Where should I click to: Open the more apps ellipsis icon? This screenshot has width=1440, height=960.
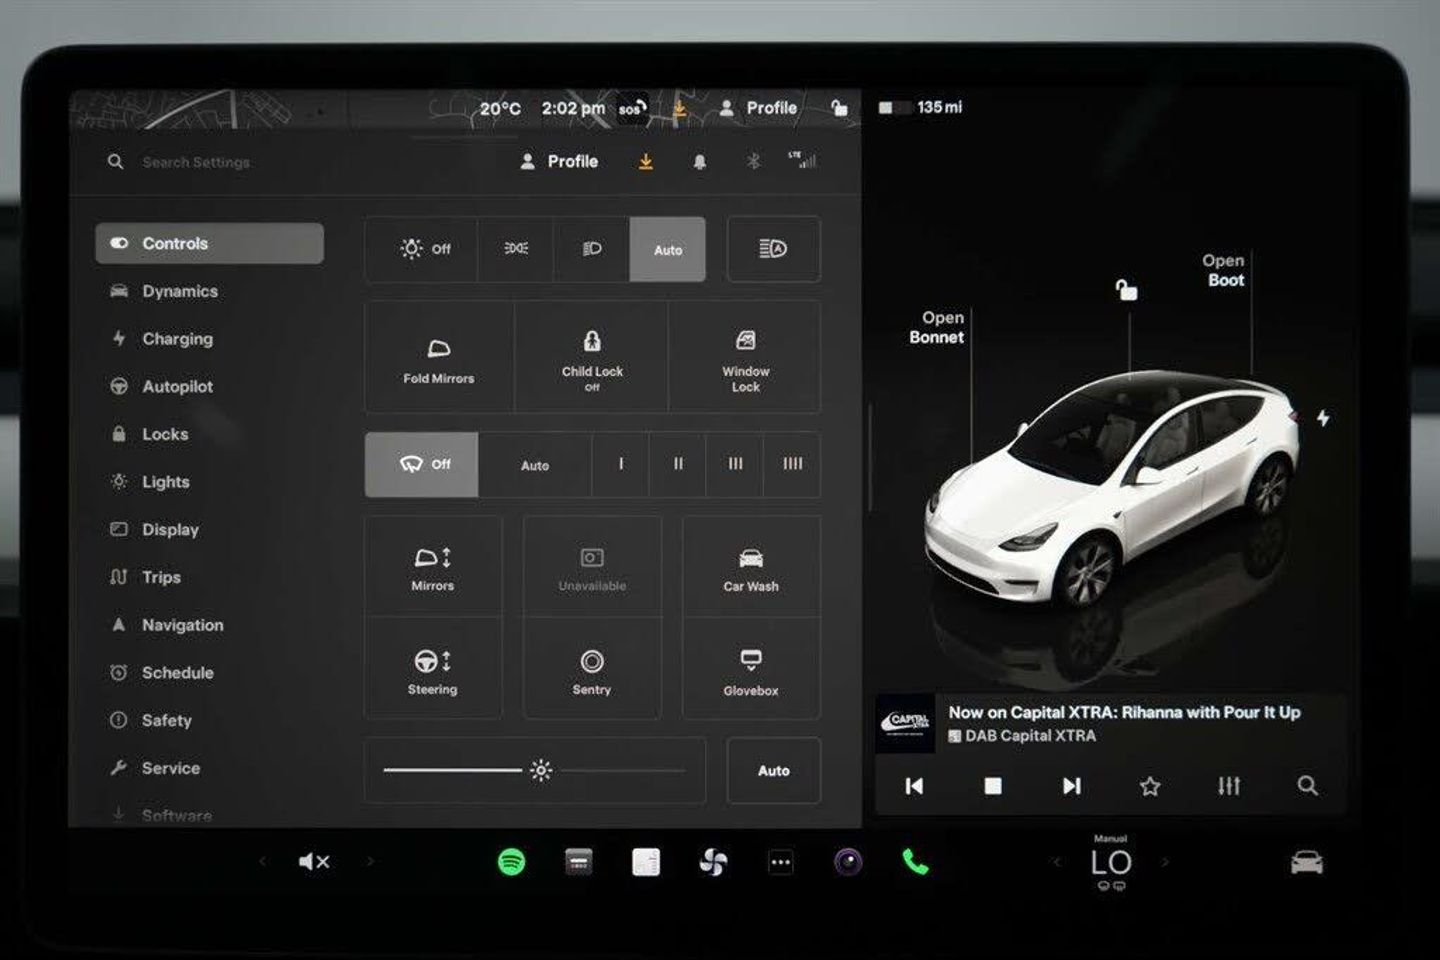click(x=780, y=862)
